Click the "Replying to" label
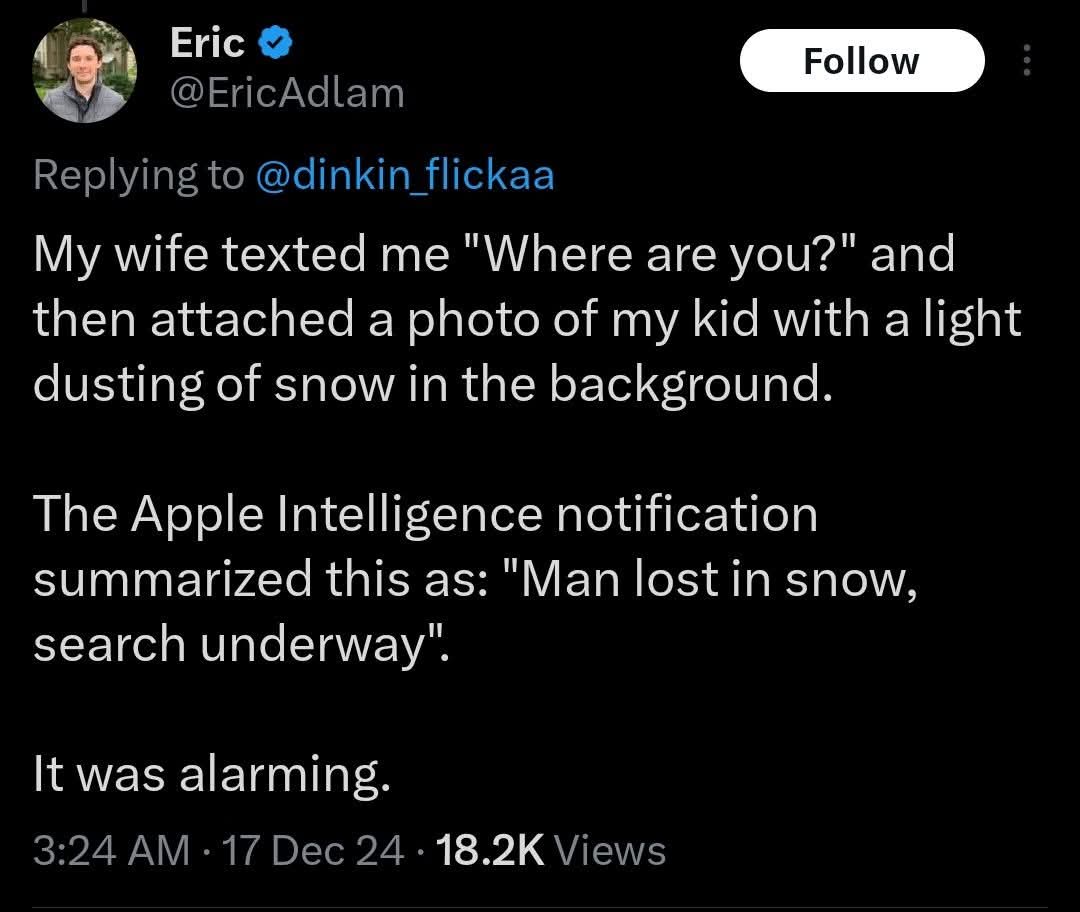The height and width of the screenshot is (912, 1080). pyautogui.click(x=138, y=175)
